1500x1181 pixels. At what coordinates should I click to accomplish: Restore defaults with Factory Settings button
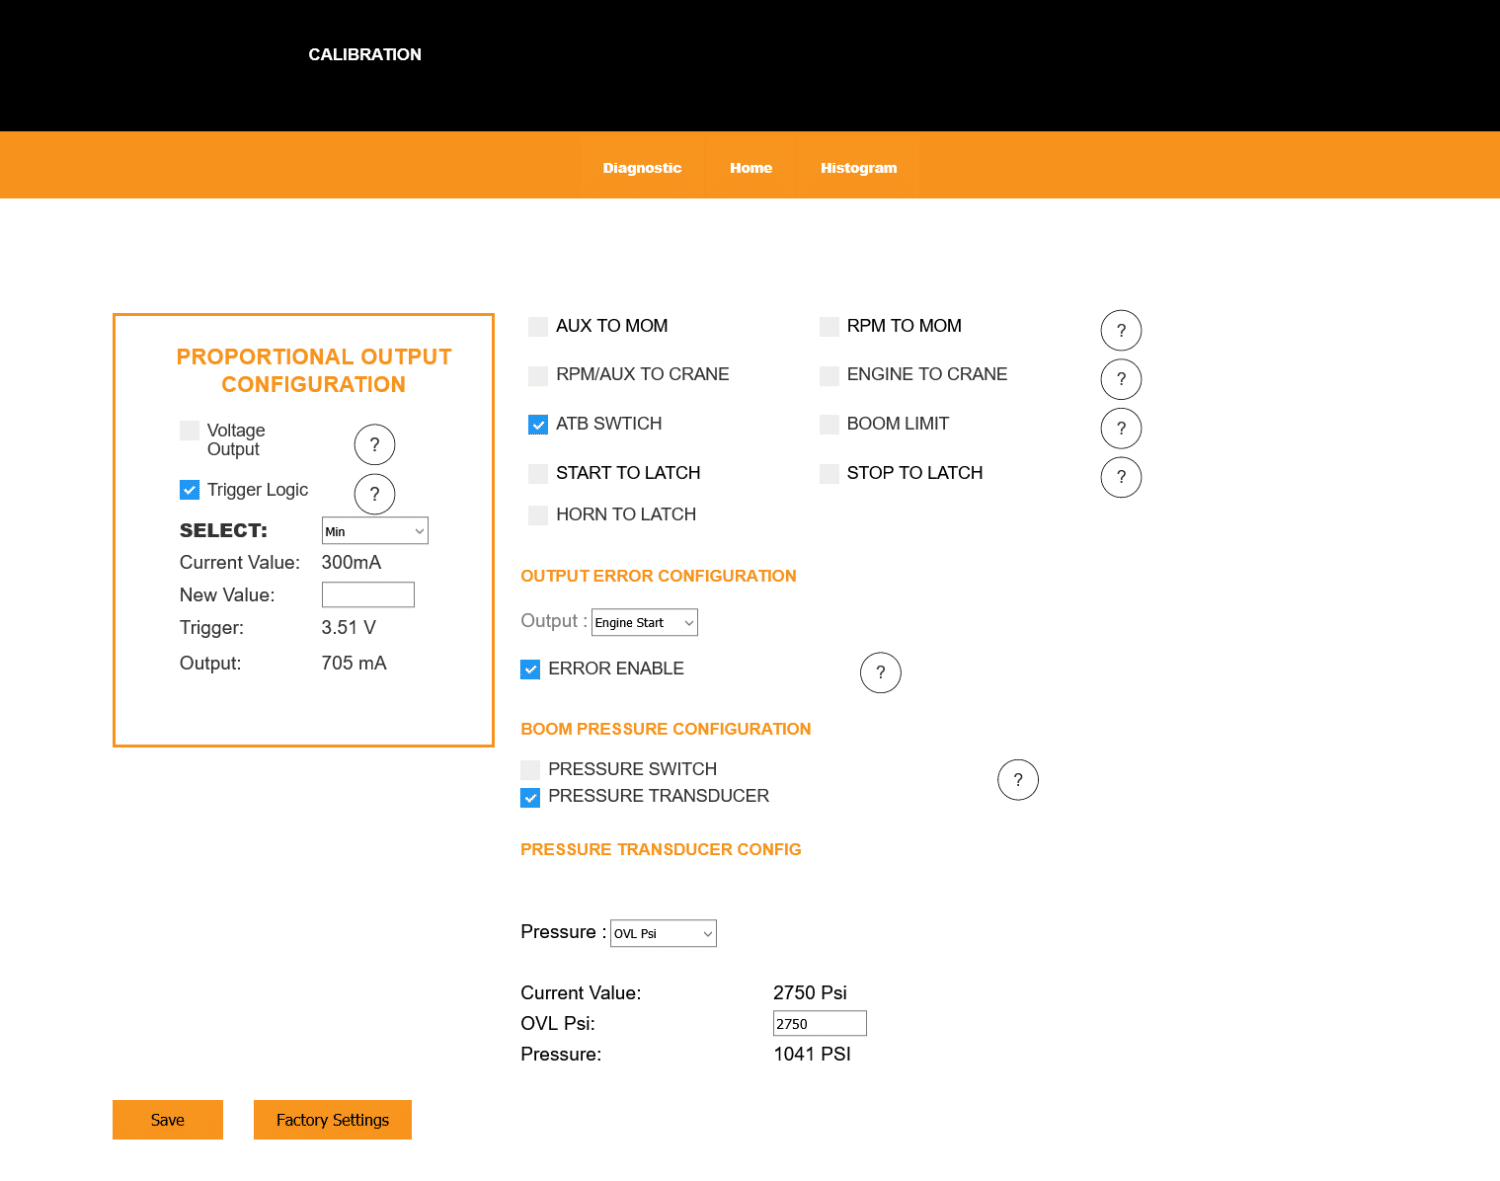click(332, 1120)
